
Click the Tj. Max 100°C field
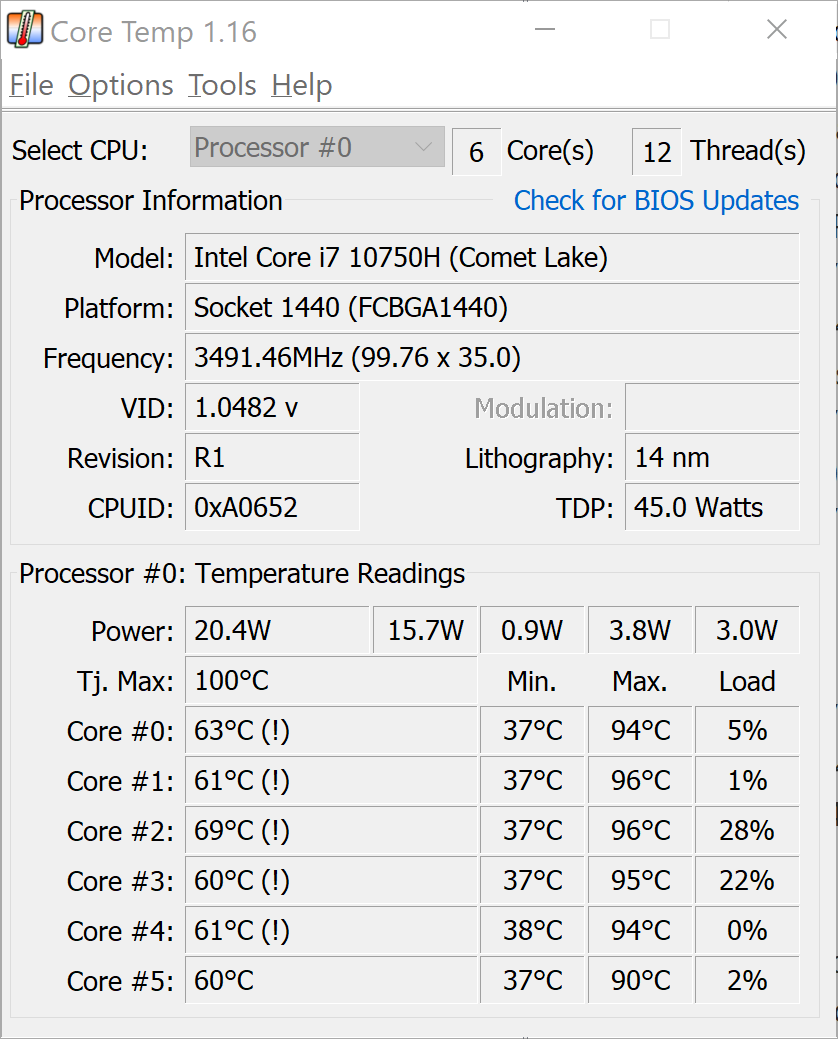coord(331,681)
